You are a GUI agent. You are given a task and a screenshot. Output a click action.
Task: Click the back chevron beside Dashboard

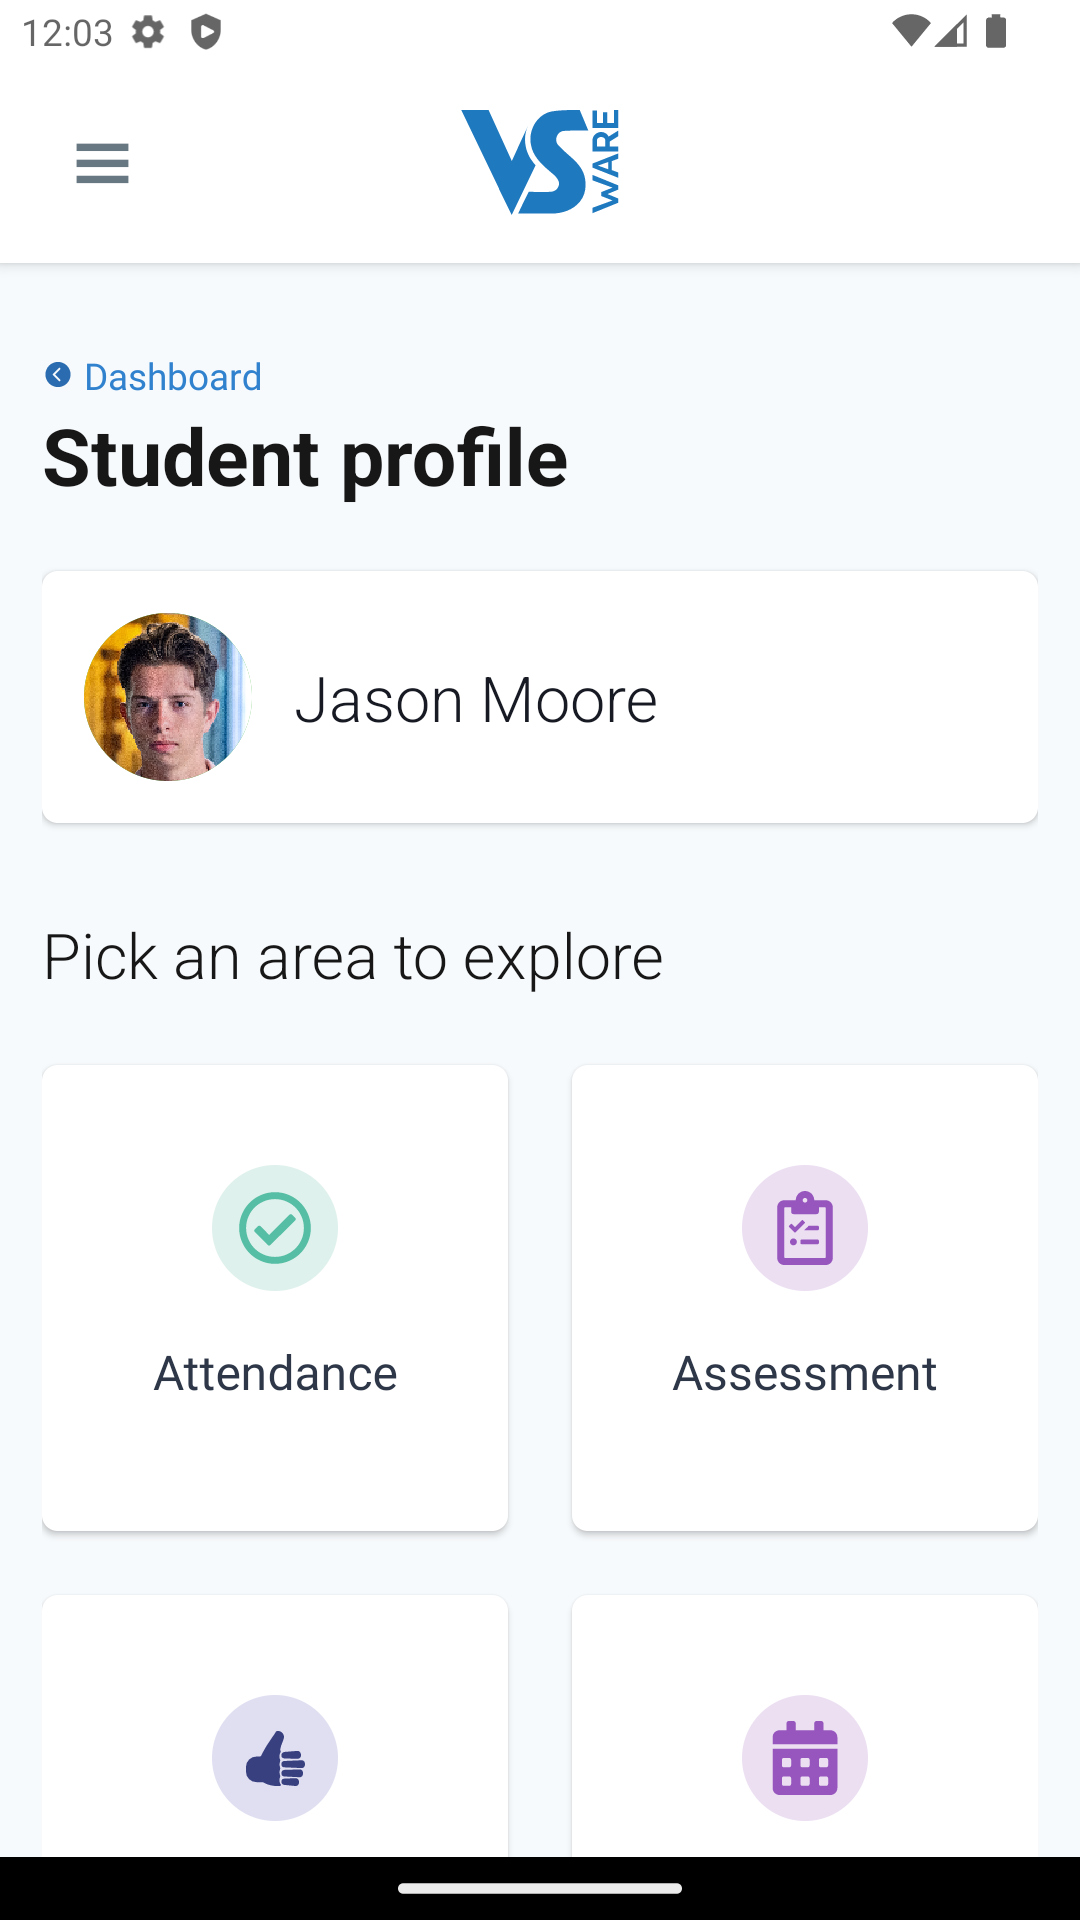(x=58, y=375)
